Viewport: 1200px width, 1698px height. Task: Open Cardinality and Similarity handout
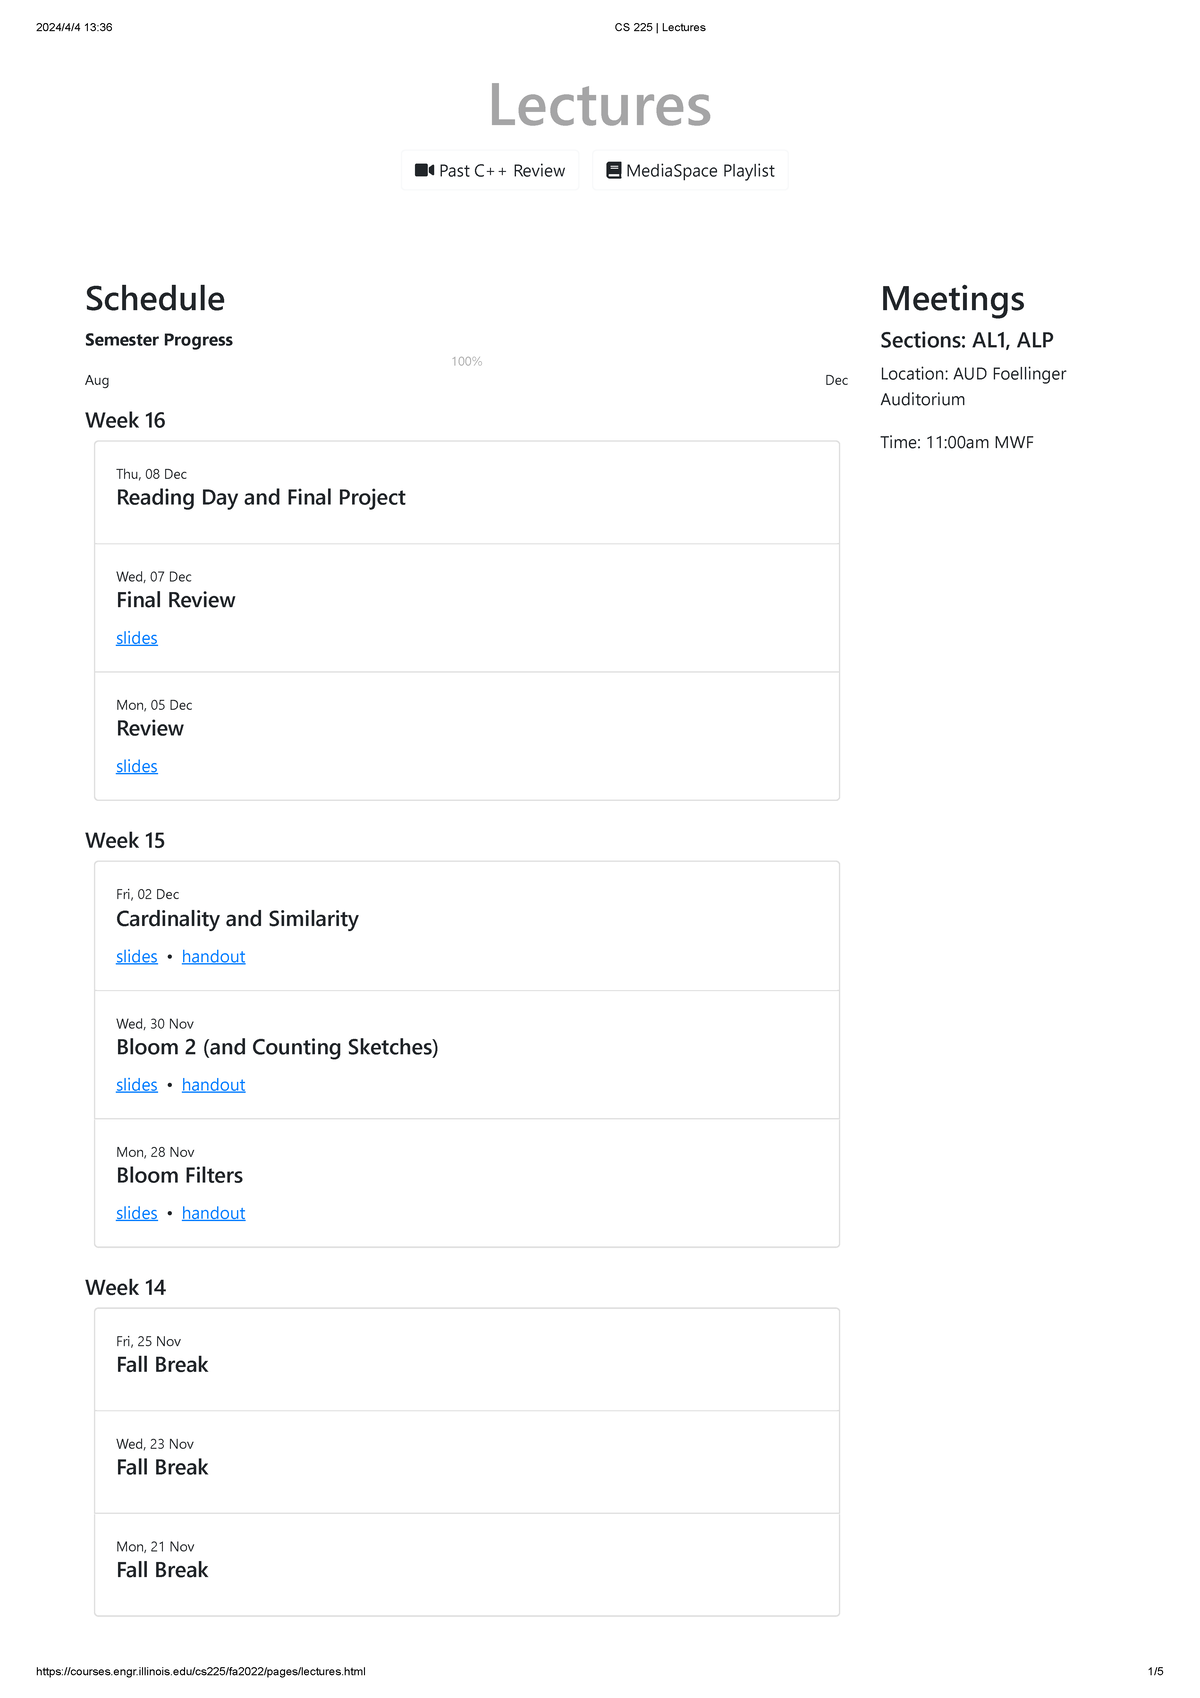pos(213,956)
